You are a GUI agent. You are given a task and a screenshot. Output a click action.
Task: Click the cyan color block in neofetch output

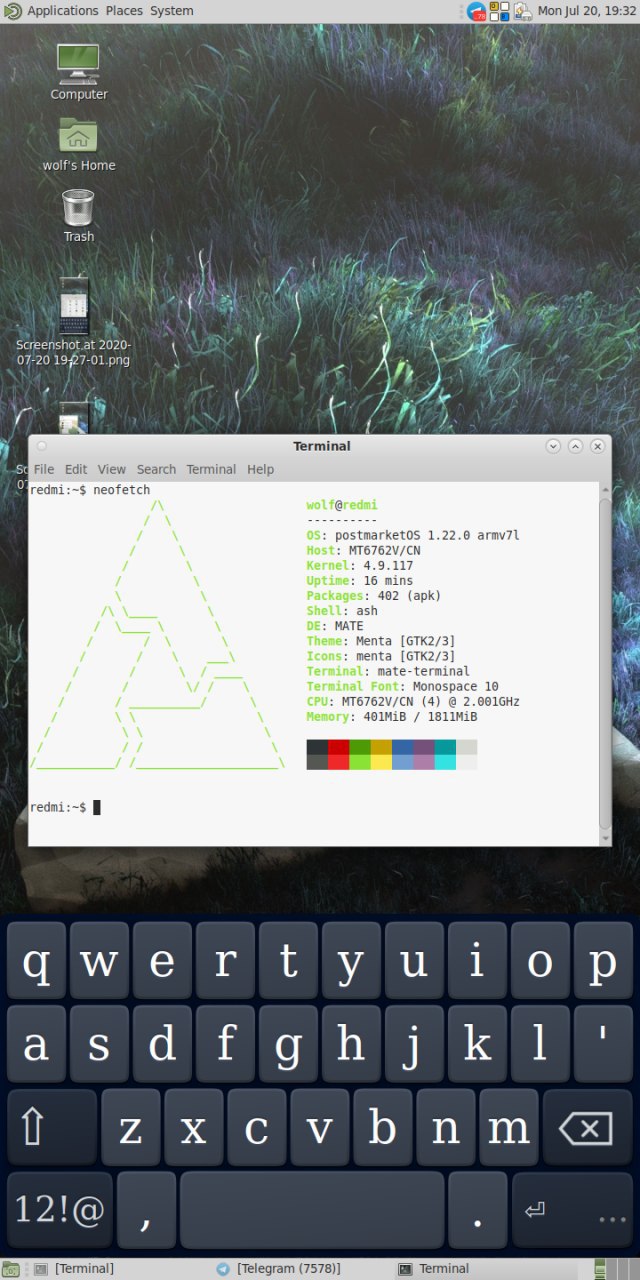pos(445,762)
